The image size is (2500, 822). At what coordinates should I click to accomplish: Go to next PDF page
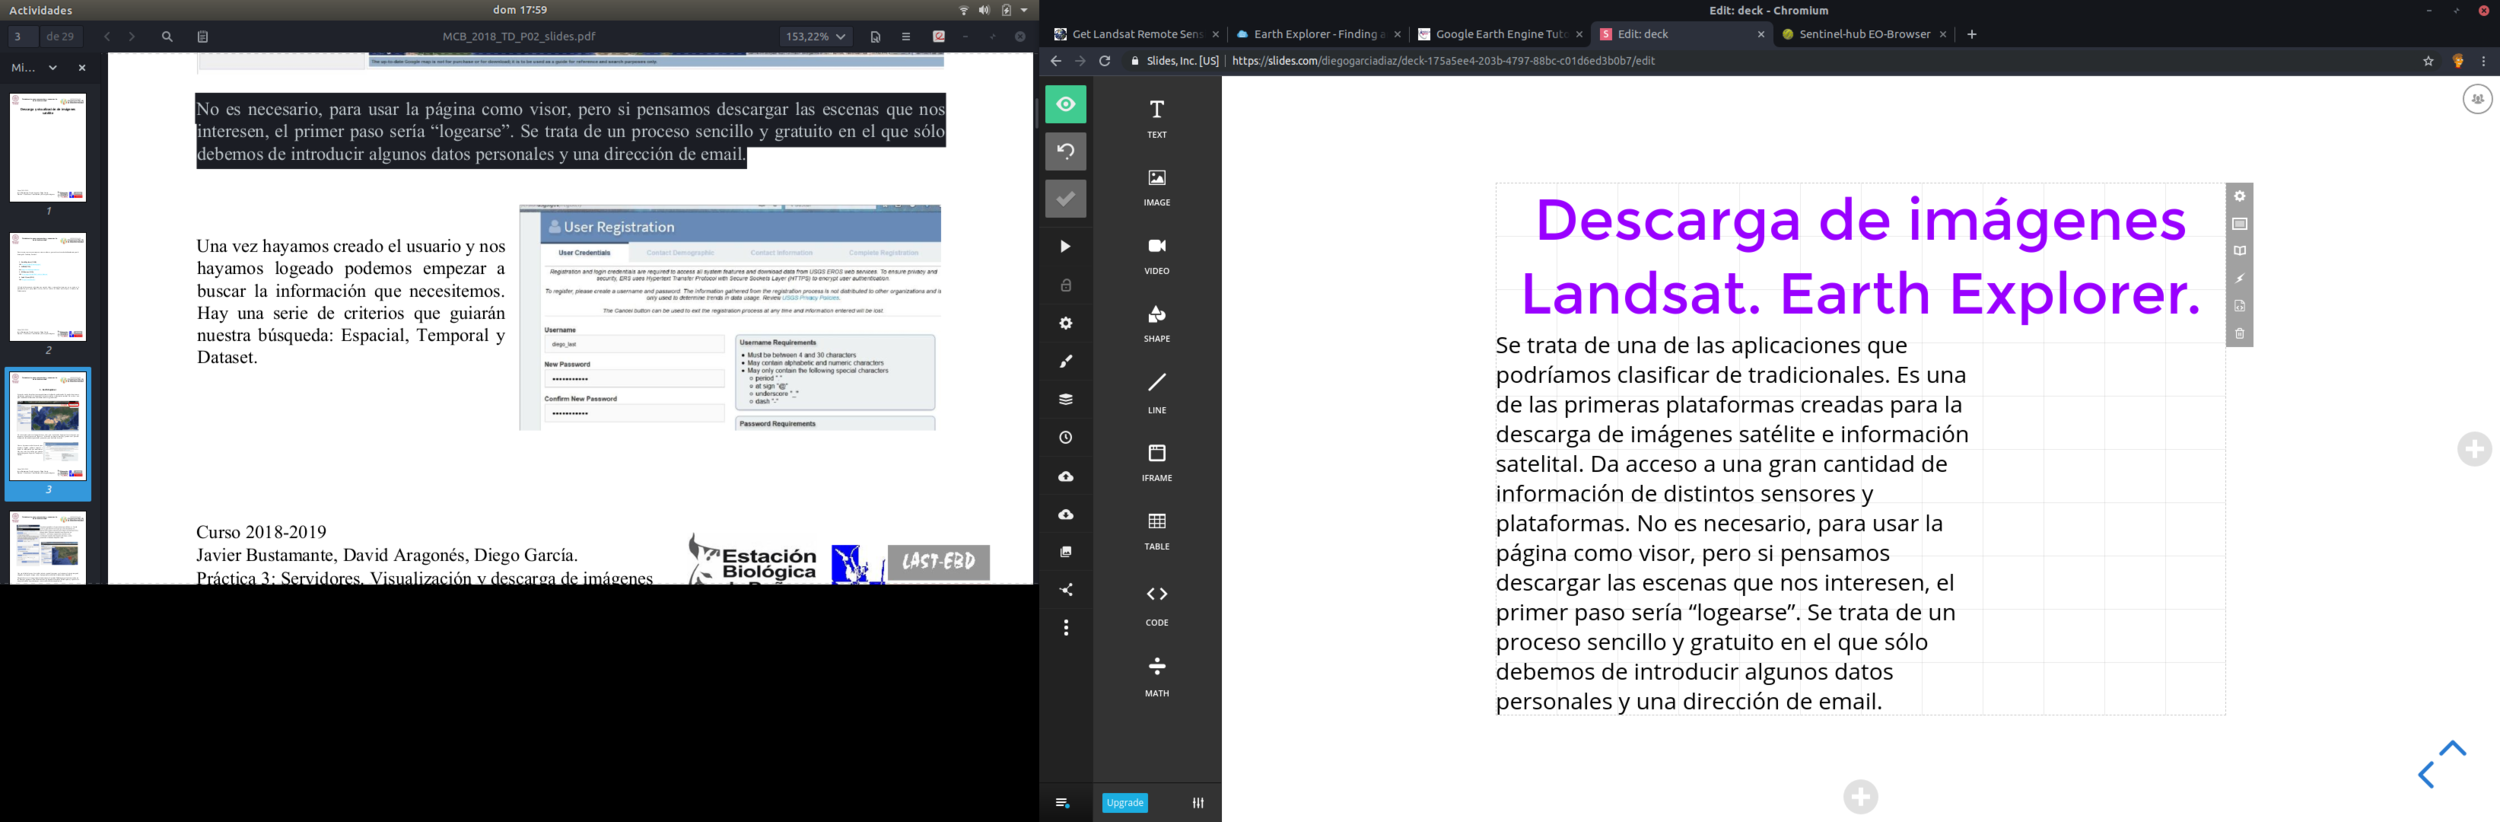[x=131, y=36]
